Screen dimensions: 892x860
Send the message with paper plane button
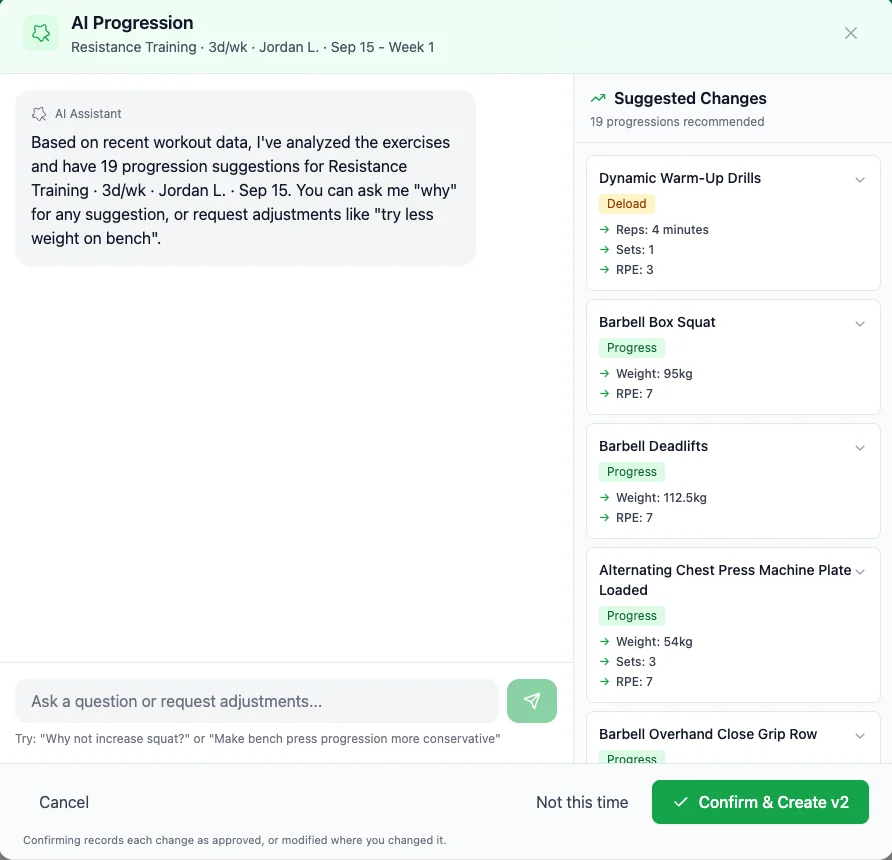(531, 701)
